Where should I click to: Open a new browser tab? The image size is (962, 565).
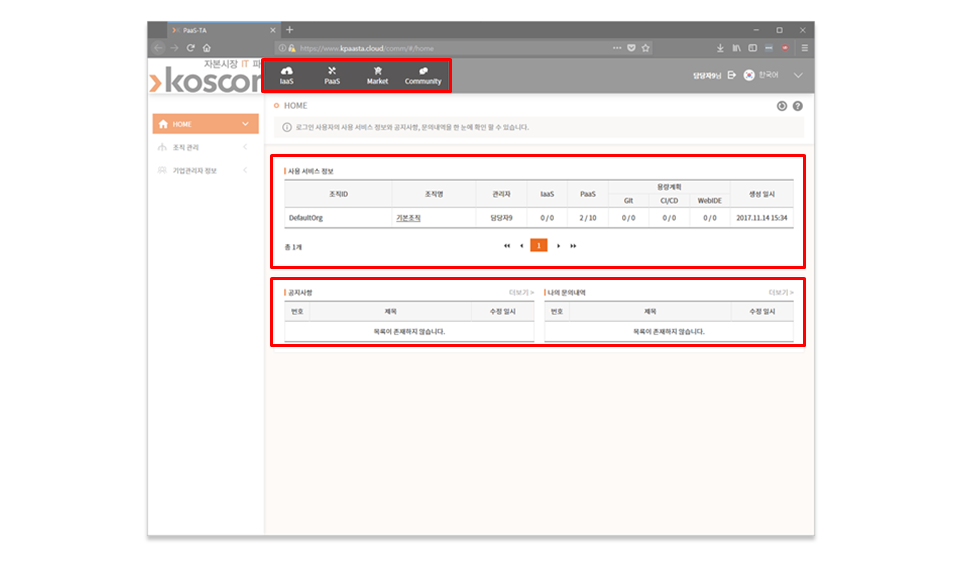click(290, 29)
